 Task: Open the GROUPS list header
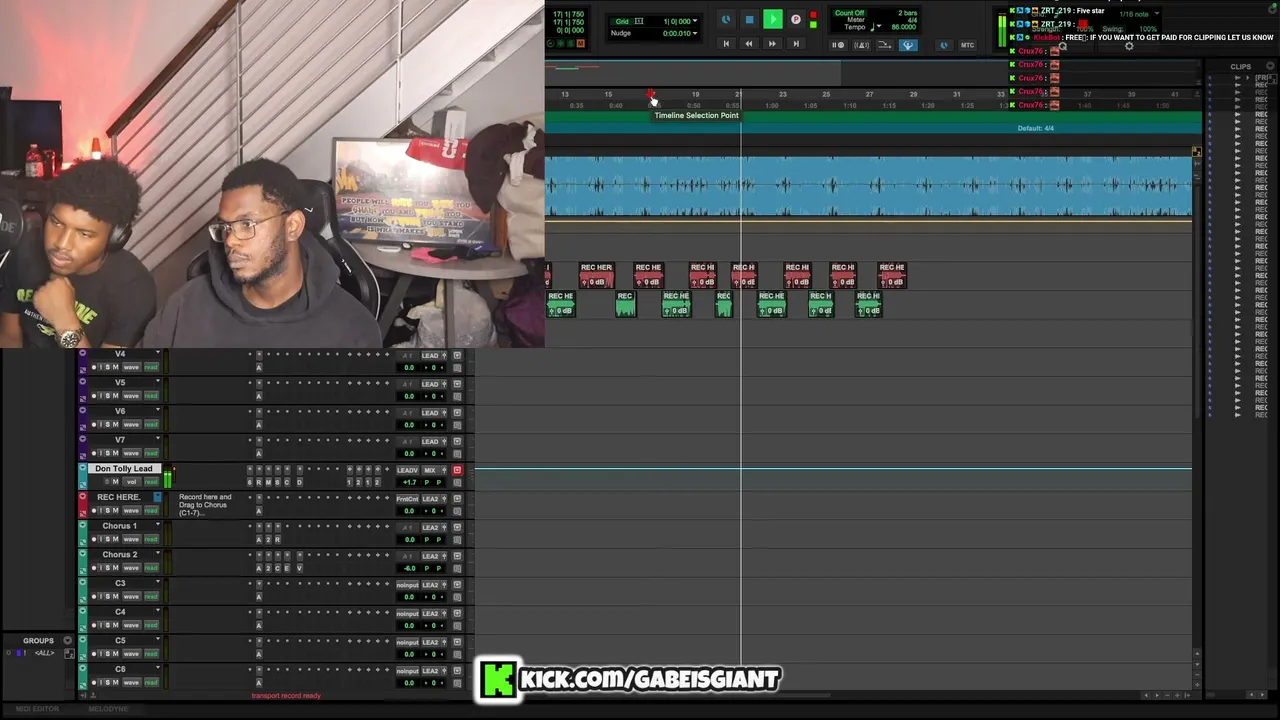[x=39, y=641]
